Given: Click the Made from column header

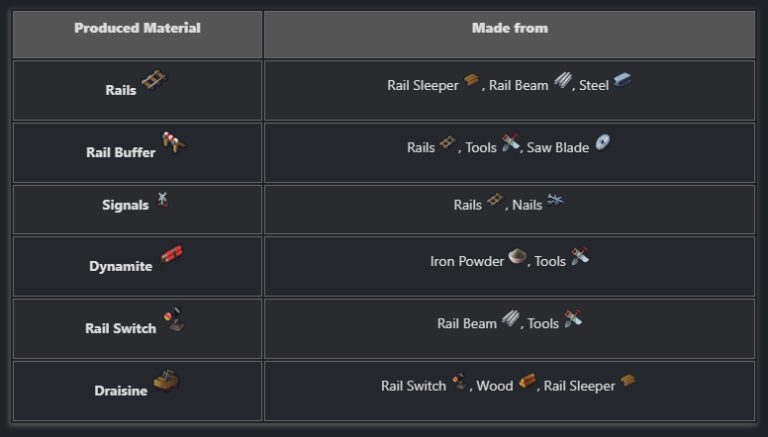Looking at the screenshot, I should (509, 28).
